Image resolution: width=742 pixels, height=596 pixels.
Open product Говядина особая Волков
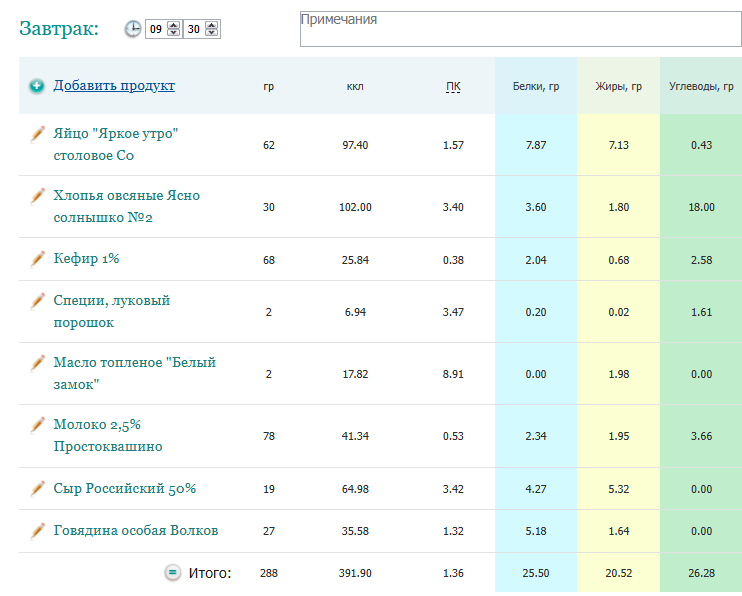coord(136,531)
